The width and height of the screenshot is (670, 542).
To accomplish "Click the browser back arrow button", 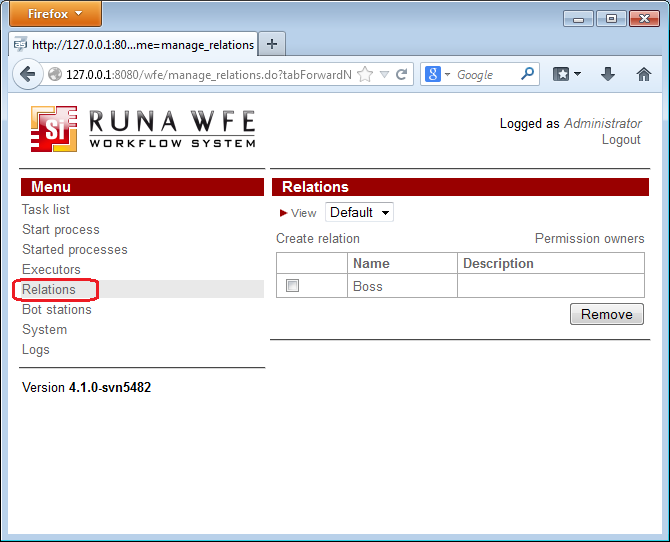I will coord(27,74).
